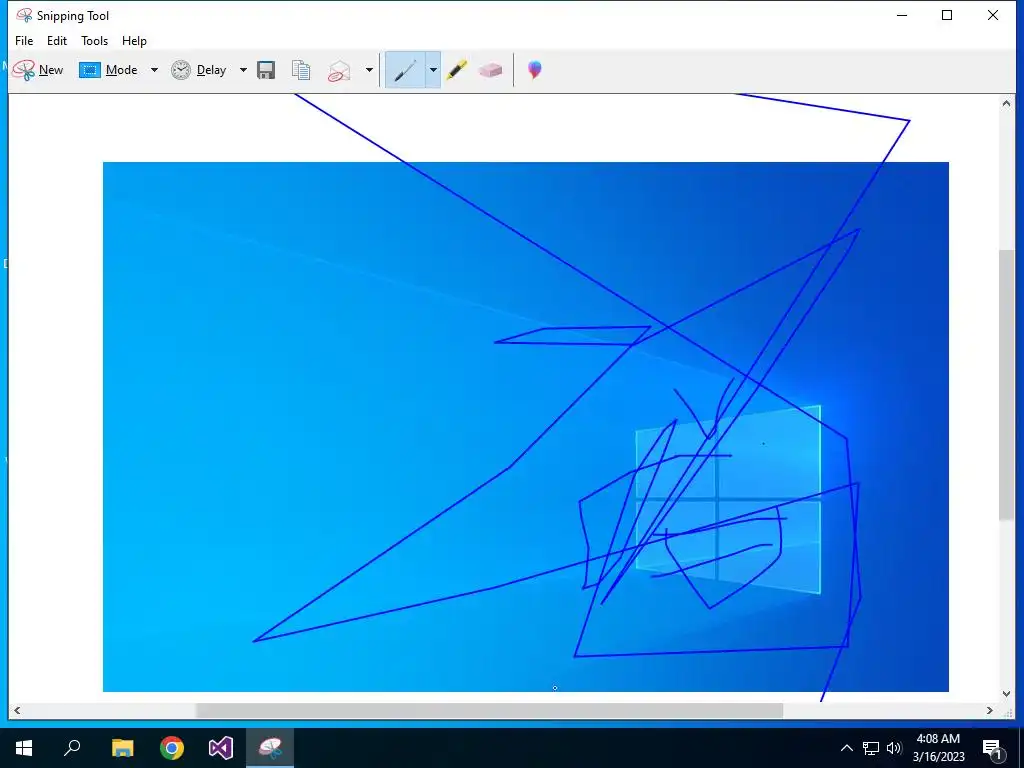Show hidden system tray icons
This screenshot has height=768, width=1024.
[846, 748]
